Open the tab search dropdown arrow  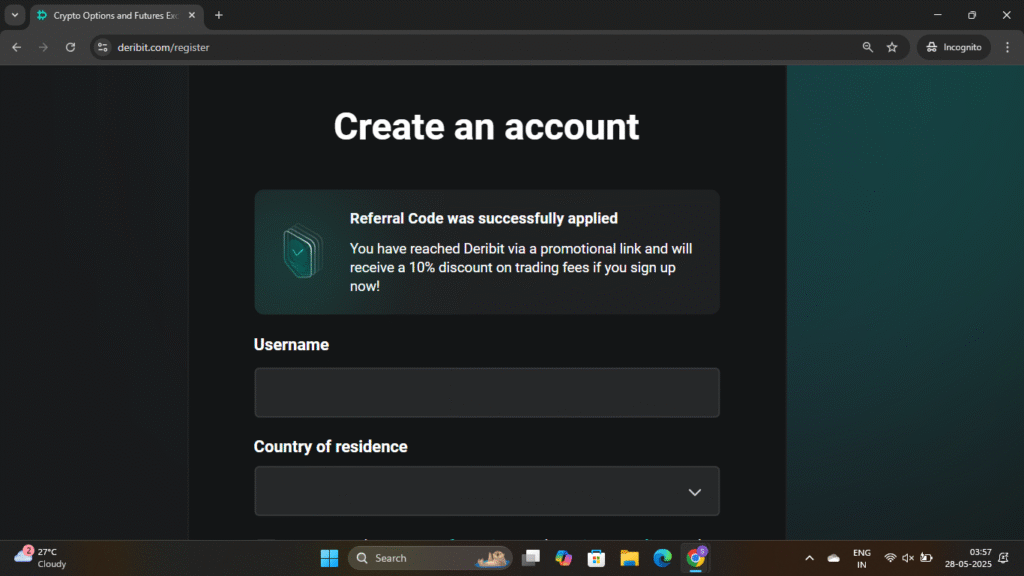click(x=14, y=15)
